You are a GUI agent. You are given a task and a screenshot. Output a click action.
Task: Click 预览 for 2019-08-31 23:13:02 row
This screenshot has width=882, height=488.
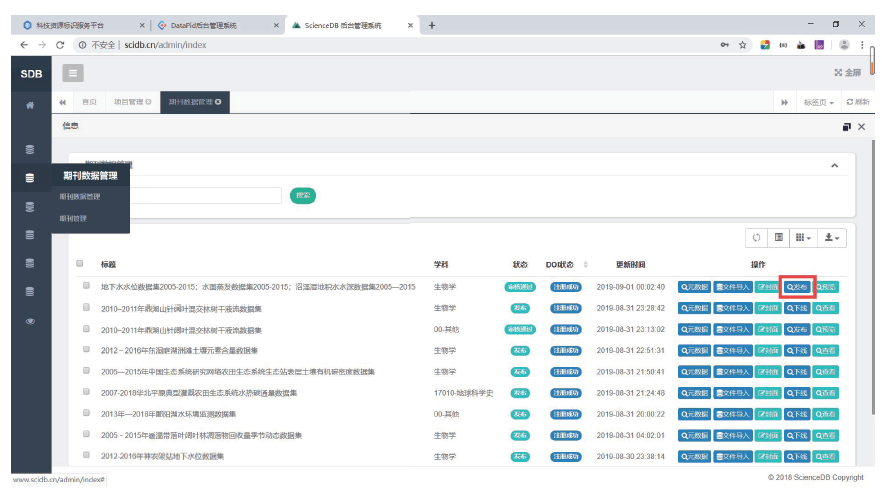click(x=826, y=329)
